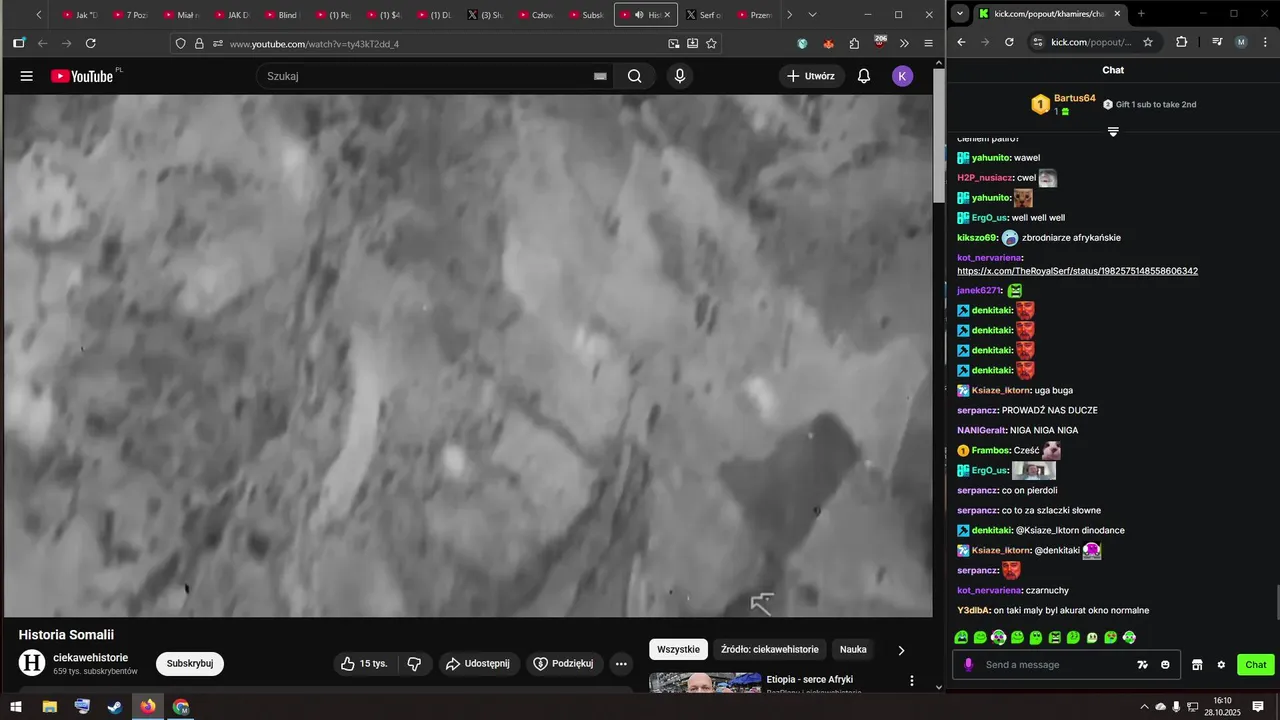Dislike the video with thumbs down

click(x=414, y=664)
